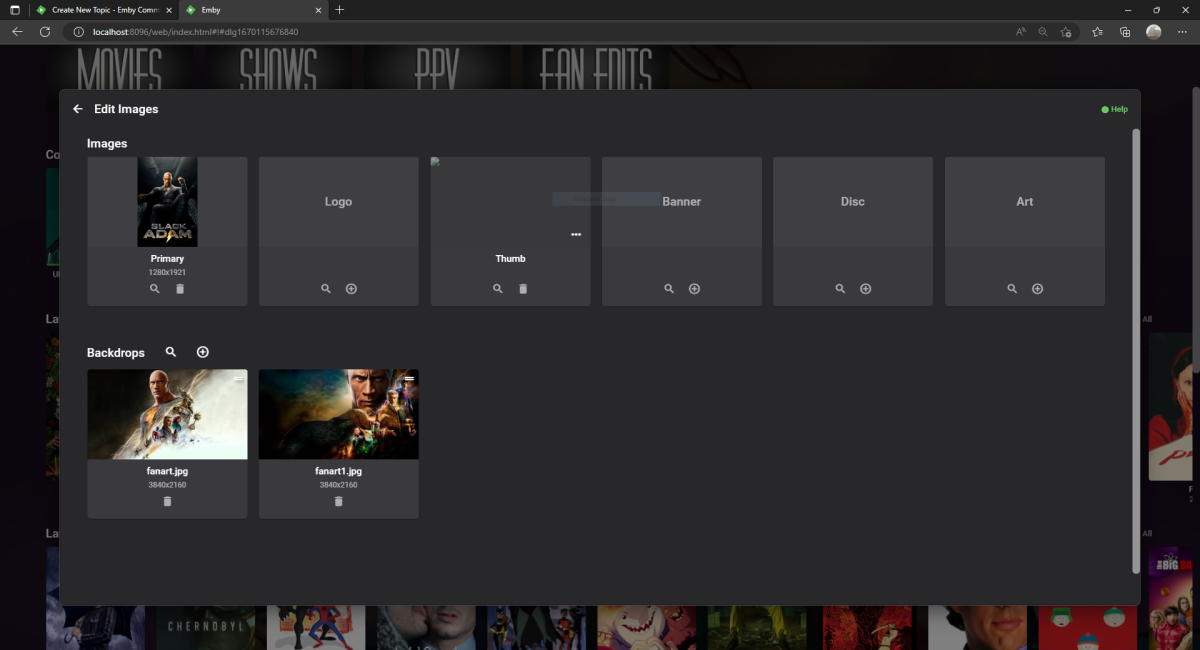The width and height of the screenshot is (1200, 650).
Task: Open the Thumb card ellipsis menu
Action: point(576,234)
